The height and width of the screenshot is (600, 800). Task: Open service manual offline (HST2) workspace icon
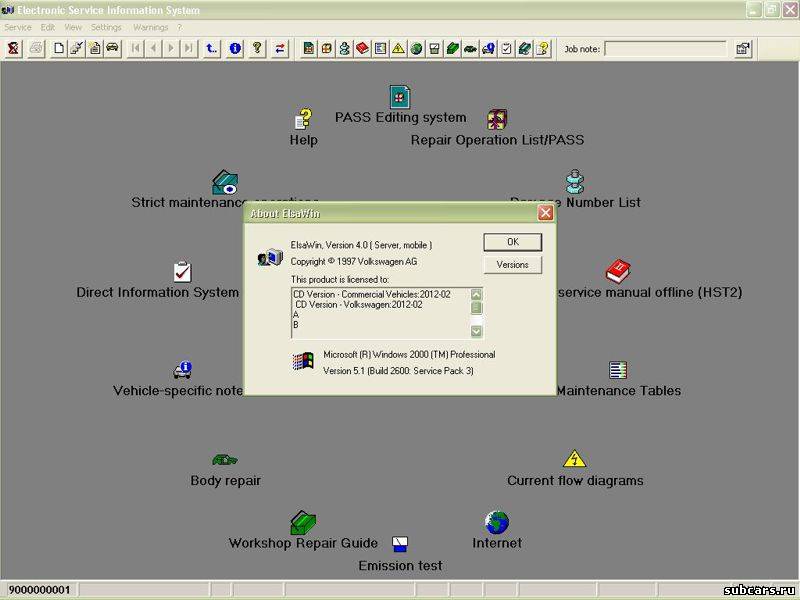point(618,271)
